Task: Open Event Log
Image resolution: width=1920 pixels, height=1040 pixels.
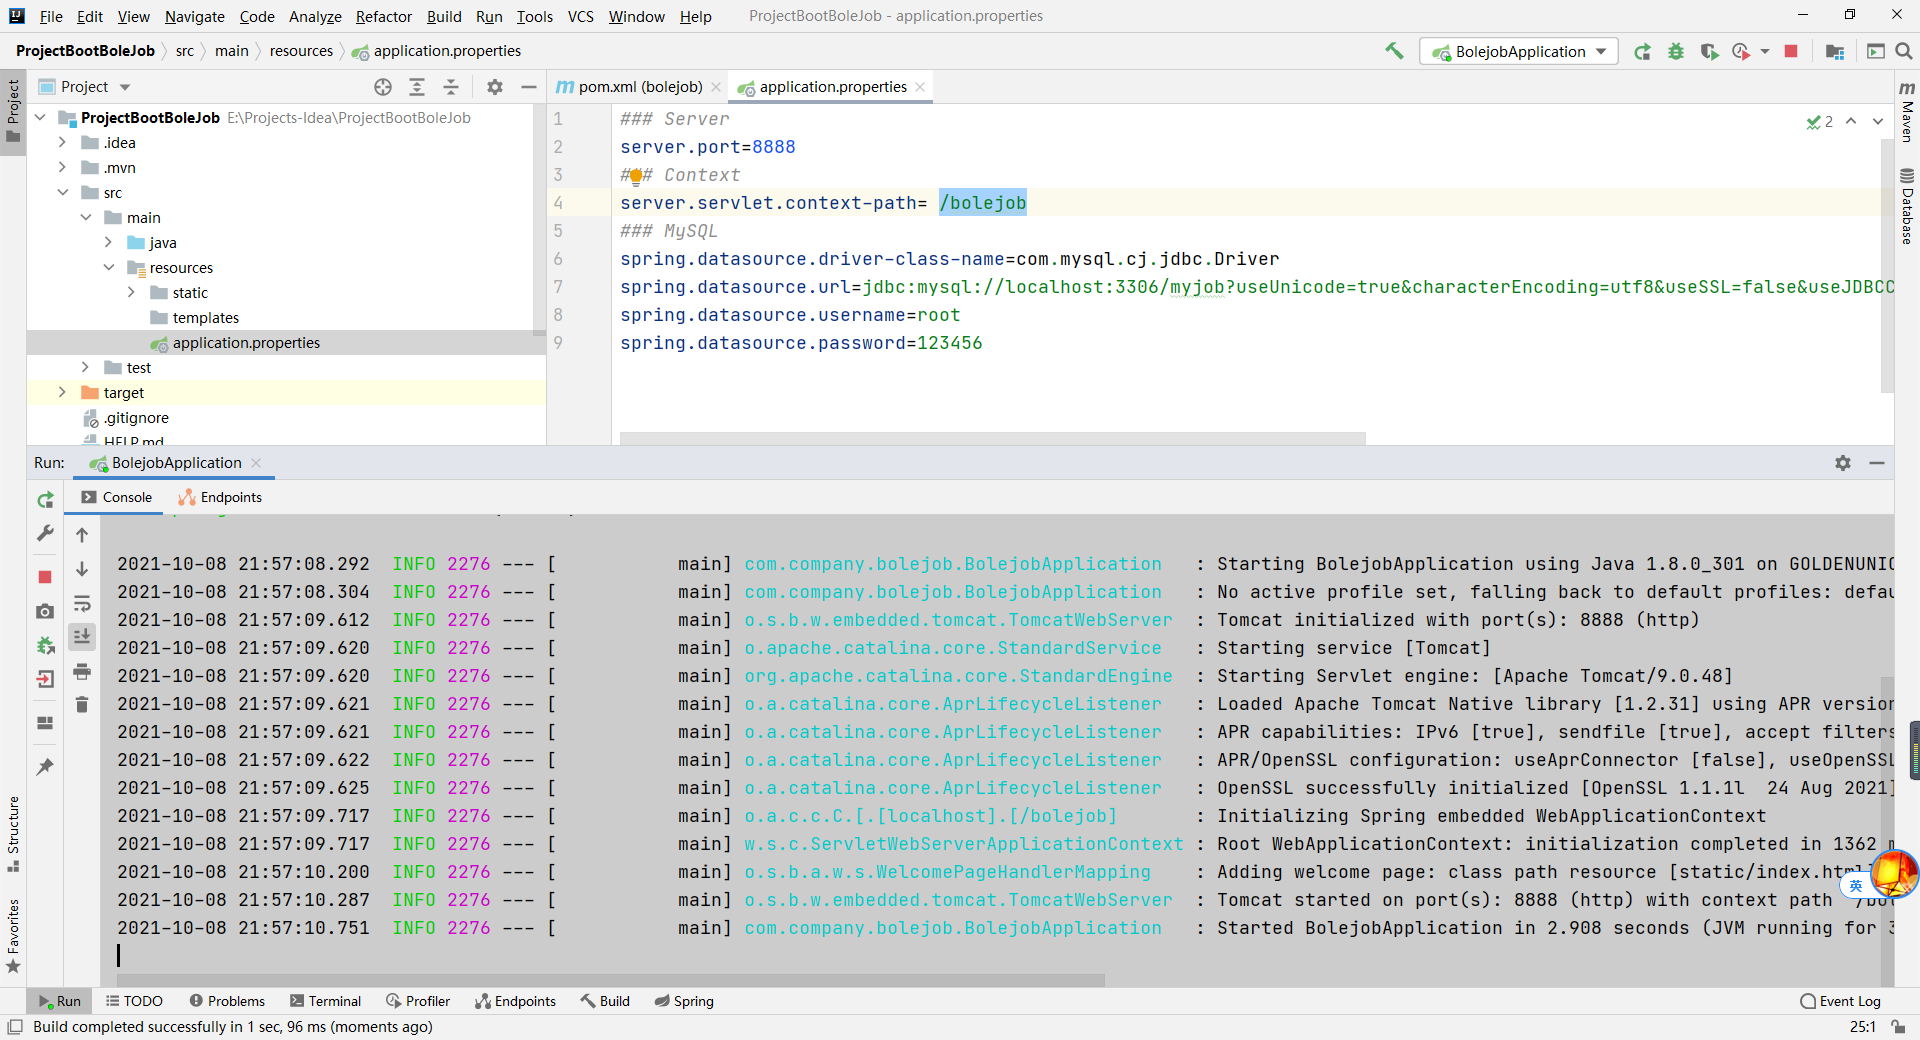Action: (1840, 1001)
